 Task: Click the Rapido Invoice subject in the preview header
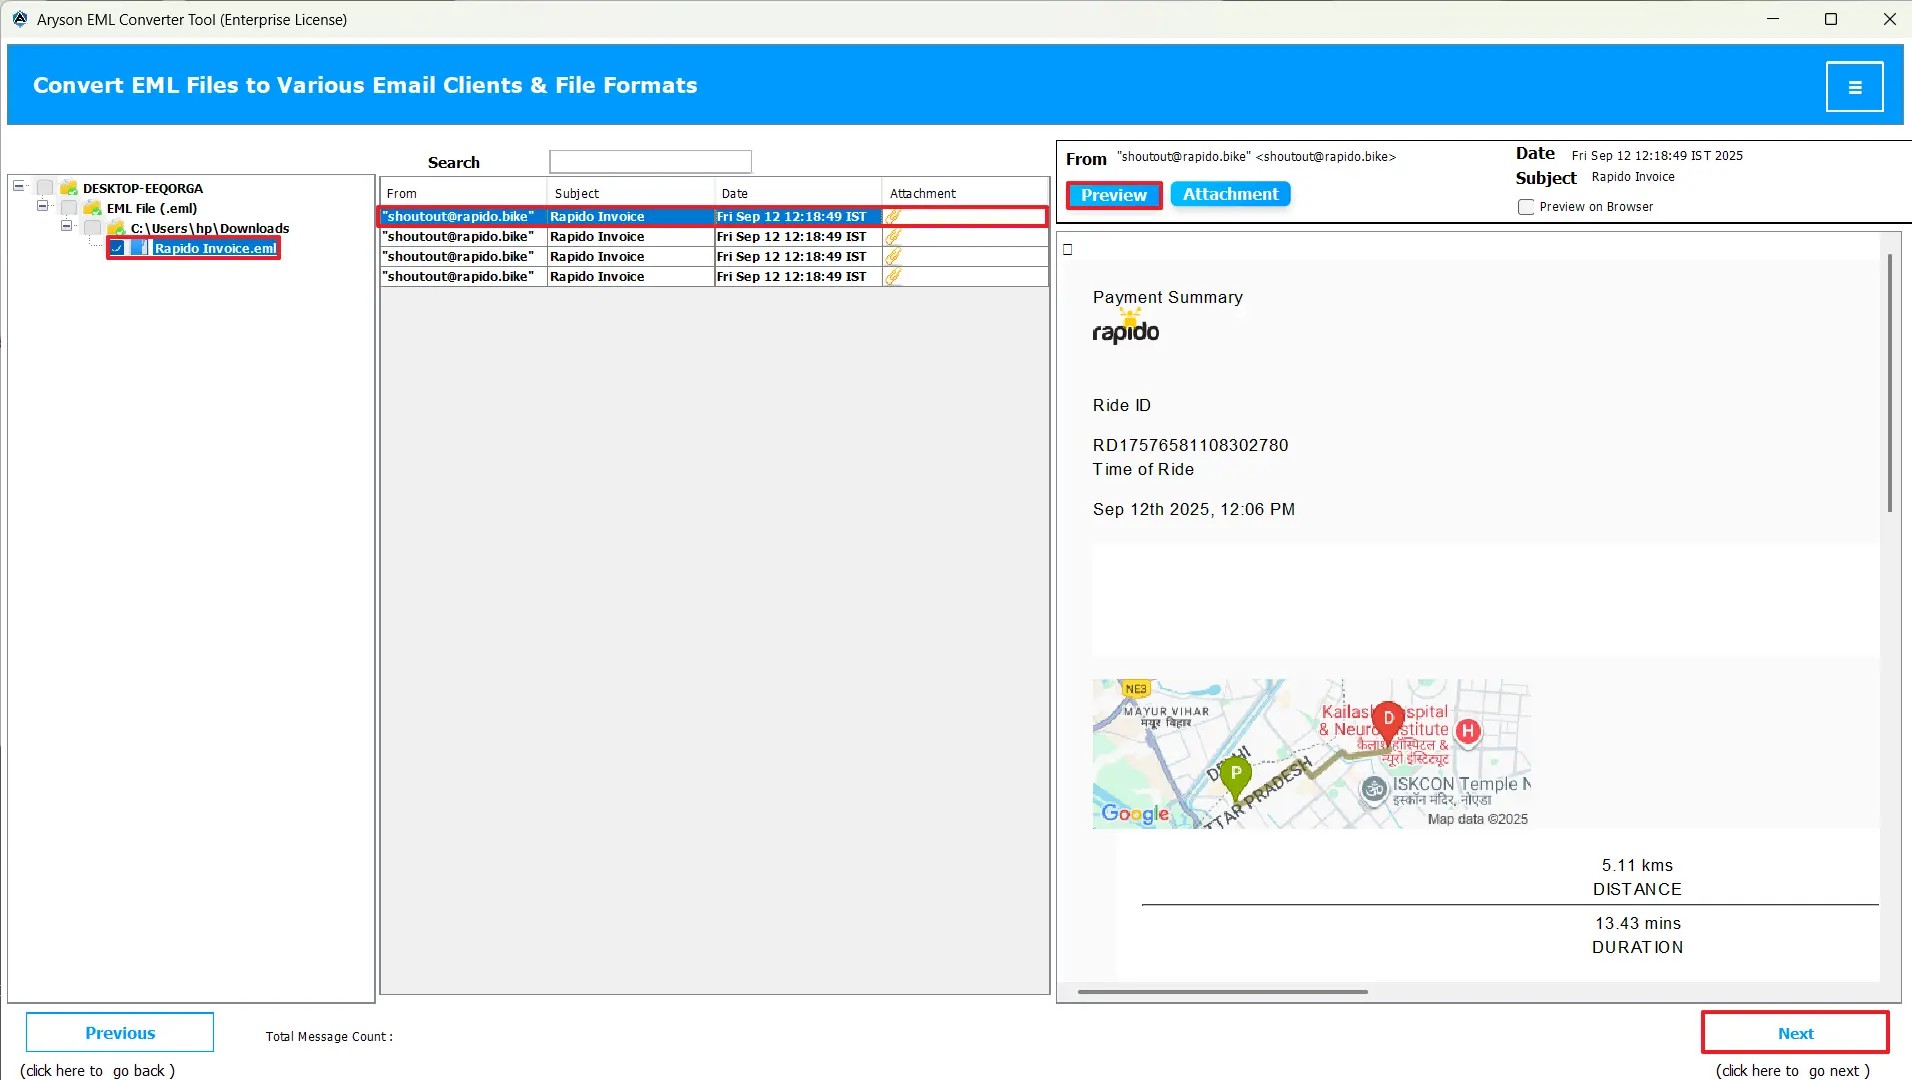(1633, 177)
